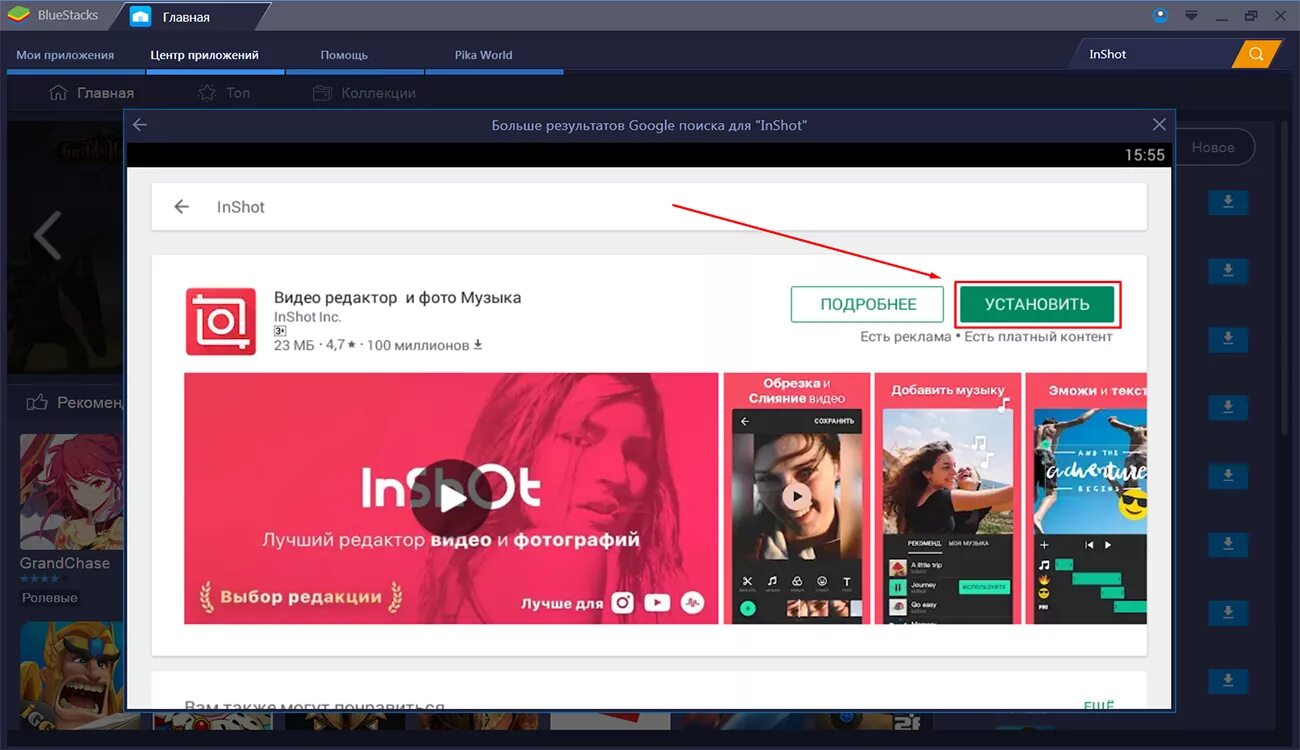
Task: Click the 15:55 clock in emulator status bar
Action: click(1145, 155)
